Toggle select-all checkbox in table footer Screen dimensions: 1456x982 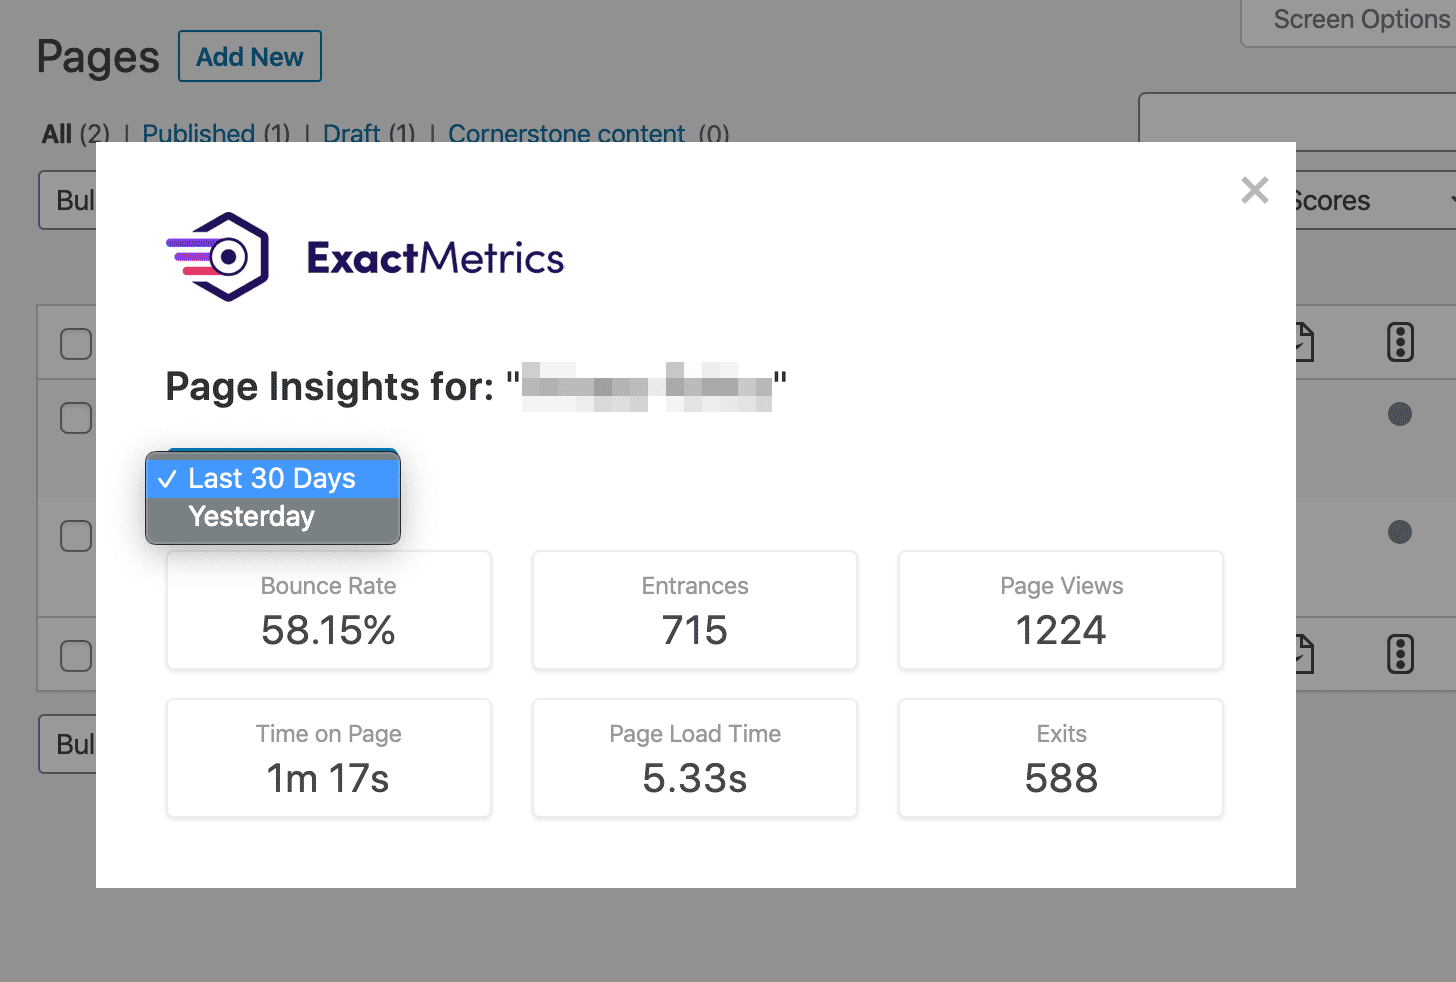tap(76, 655)
